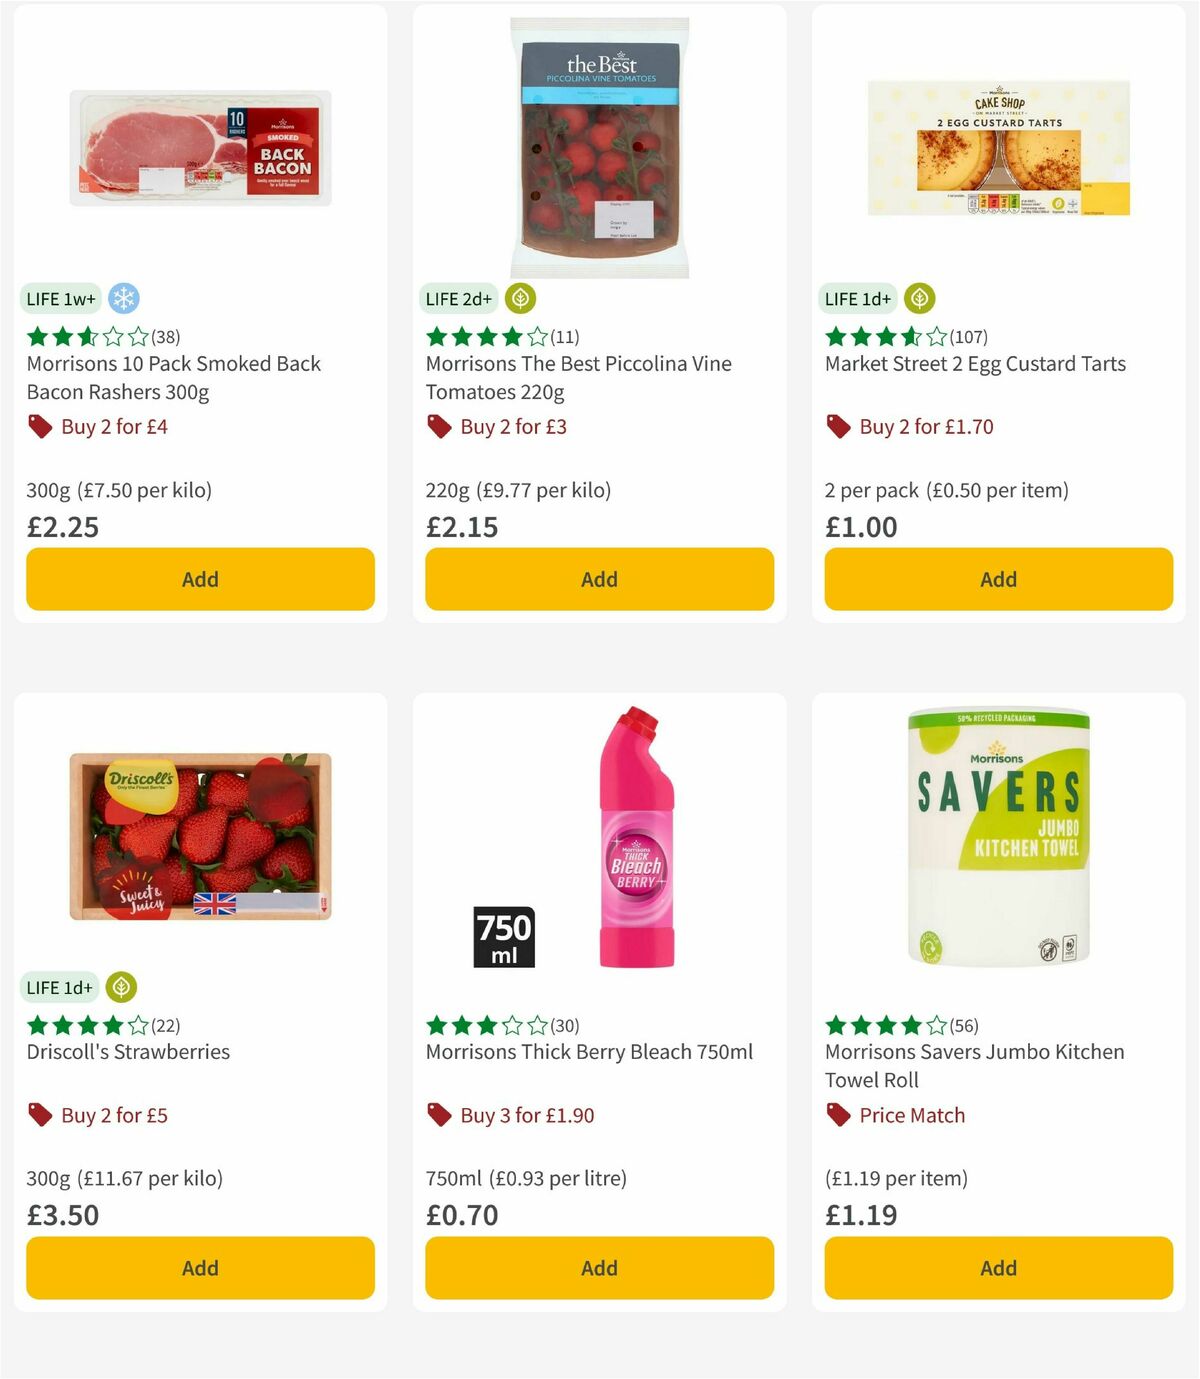
Task: Open Market Street 2 Egg Custard Tarts
Action: 975,364
